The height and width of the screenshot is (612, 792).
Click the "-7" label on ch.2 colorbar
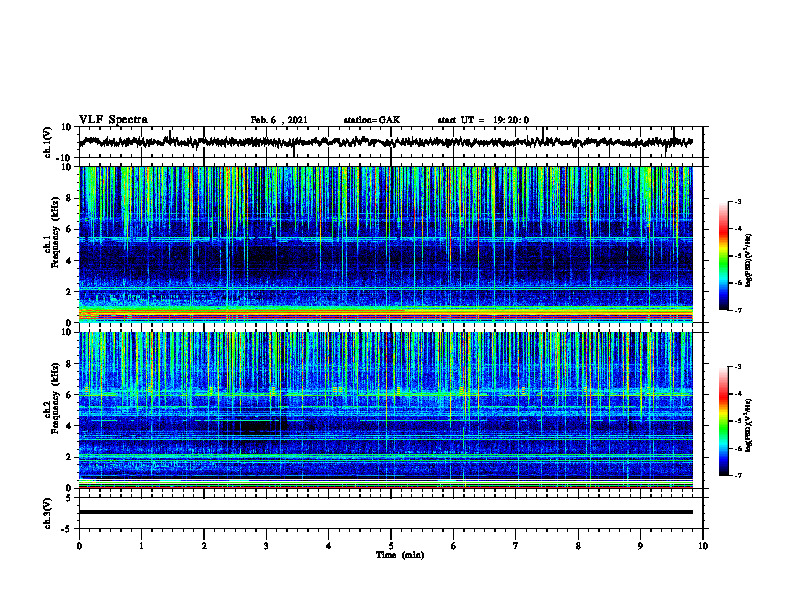(x=738, y=476)
